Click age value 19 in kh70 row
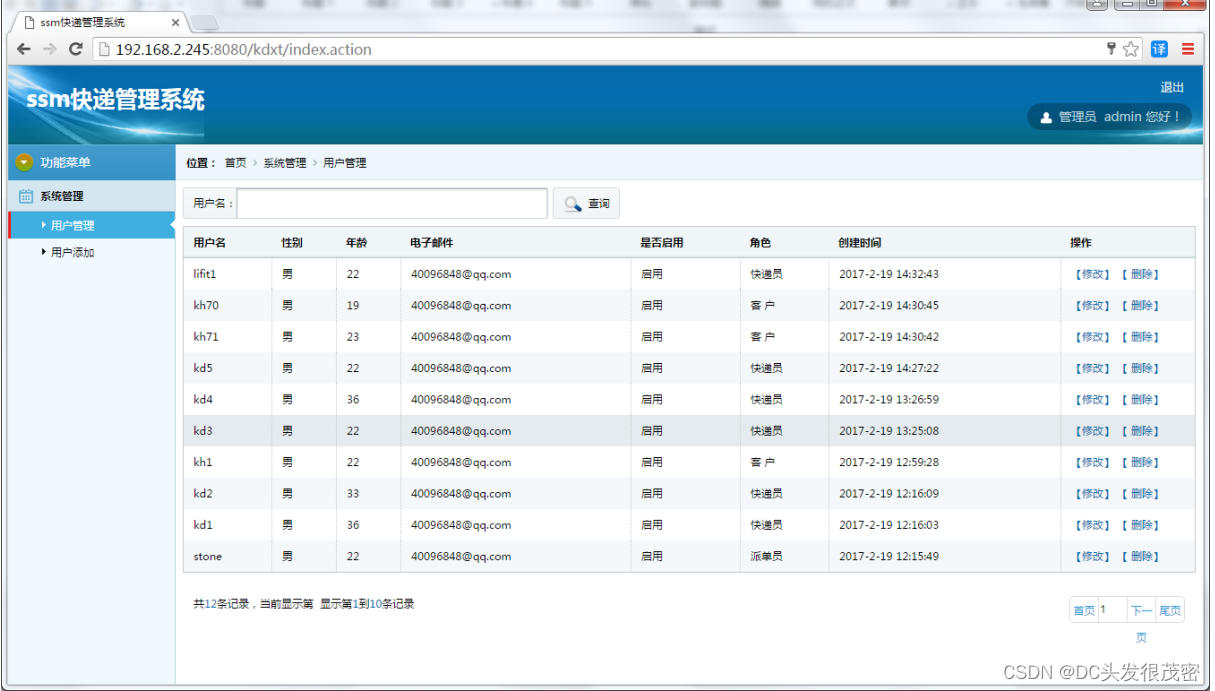Viewport: 1215px width, 691px height. coord(353,306)
